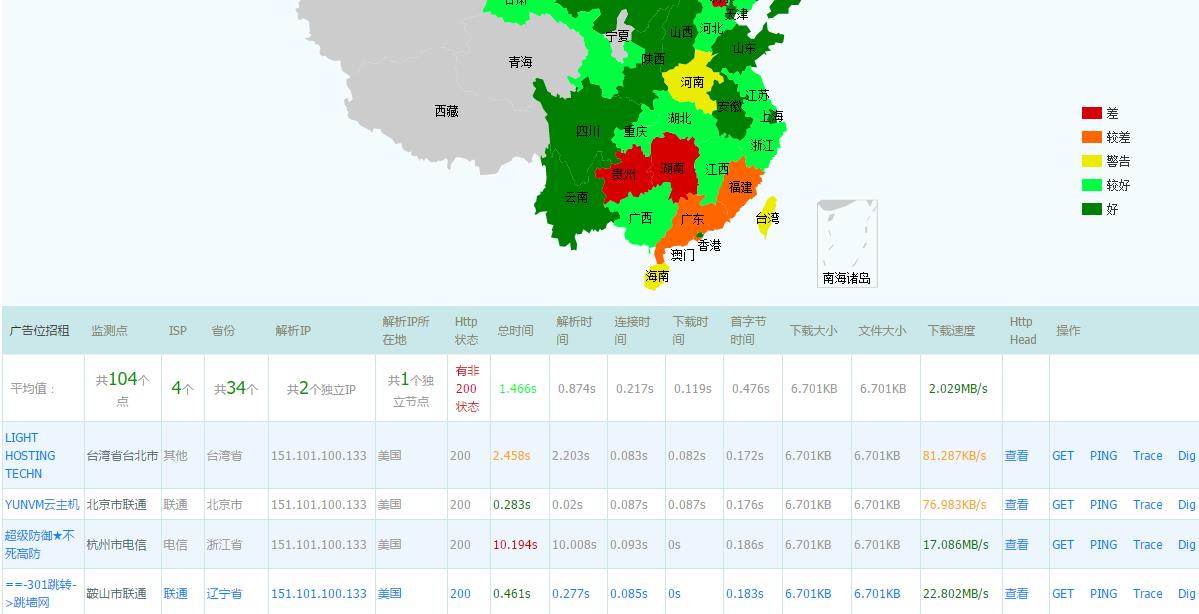Run GET for 北京市联通 row

[x=1063, y=505]
